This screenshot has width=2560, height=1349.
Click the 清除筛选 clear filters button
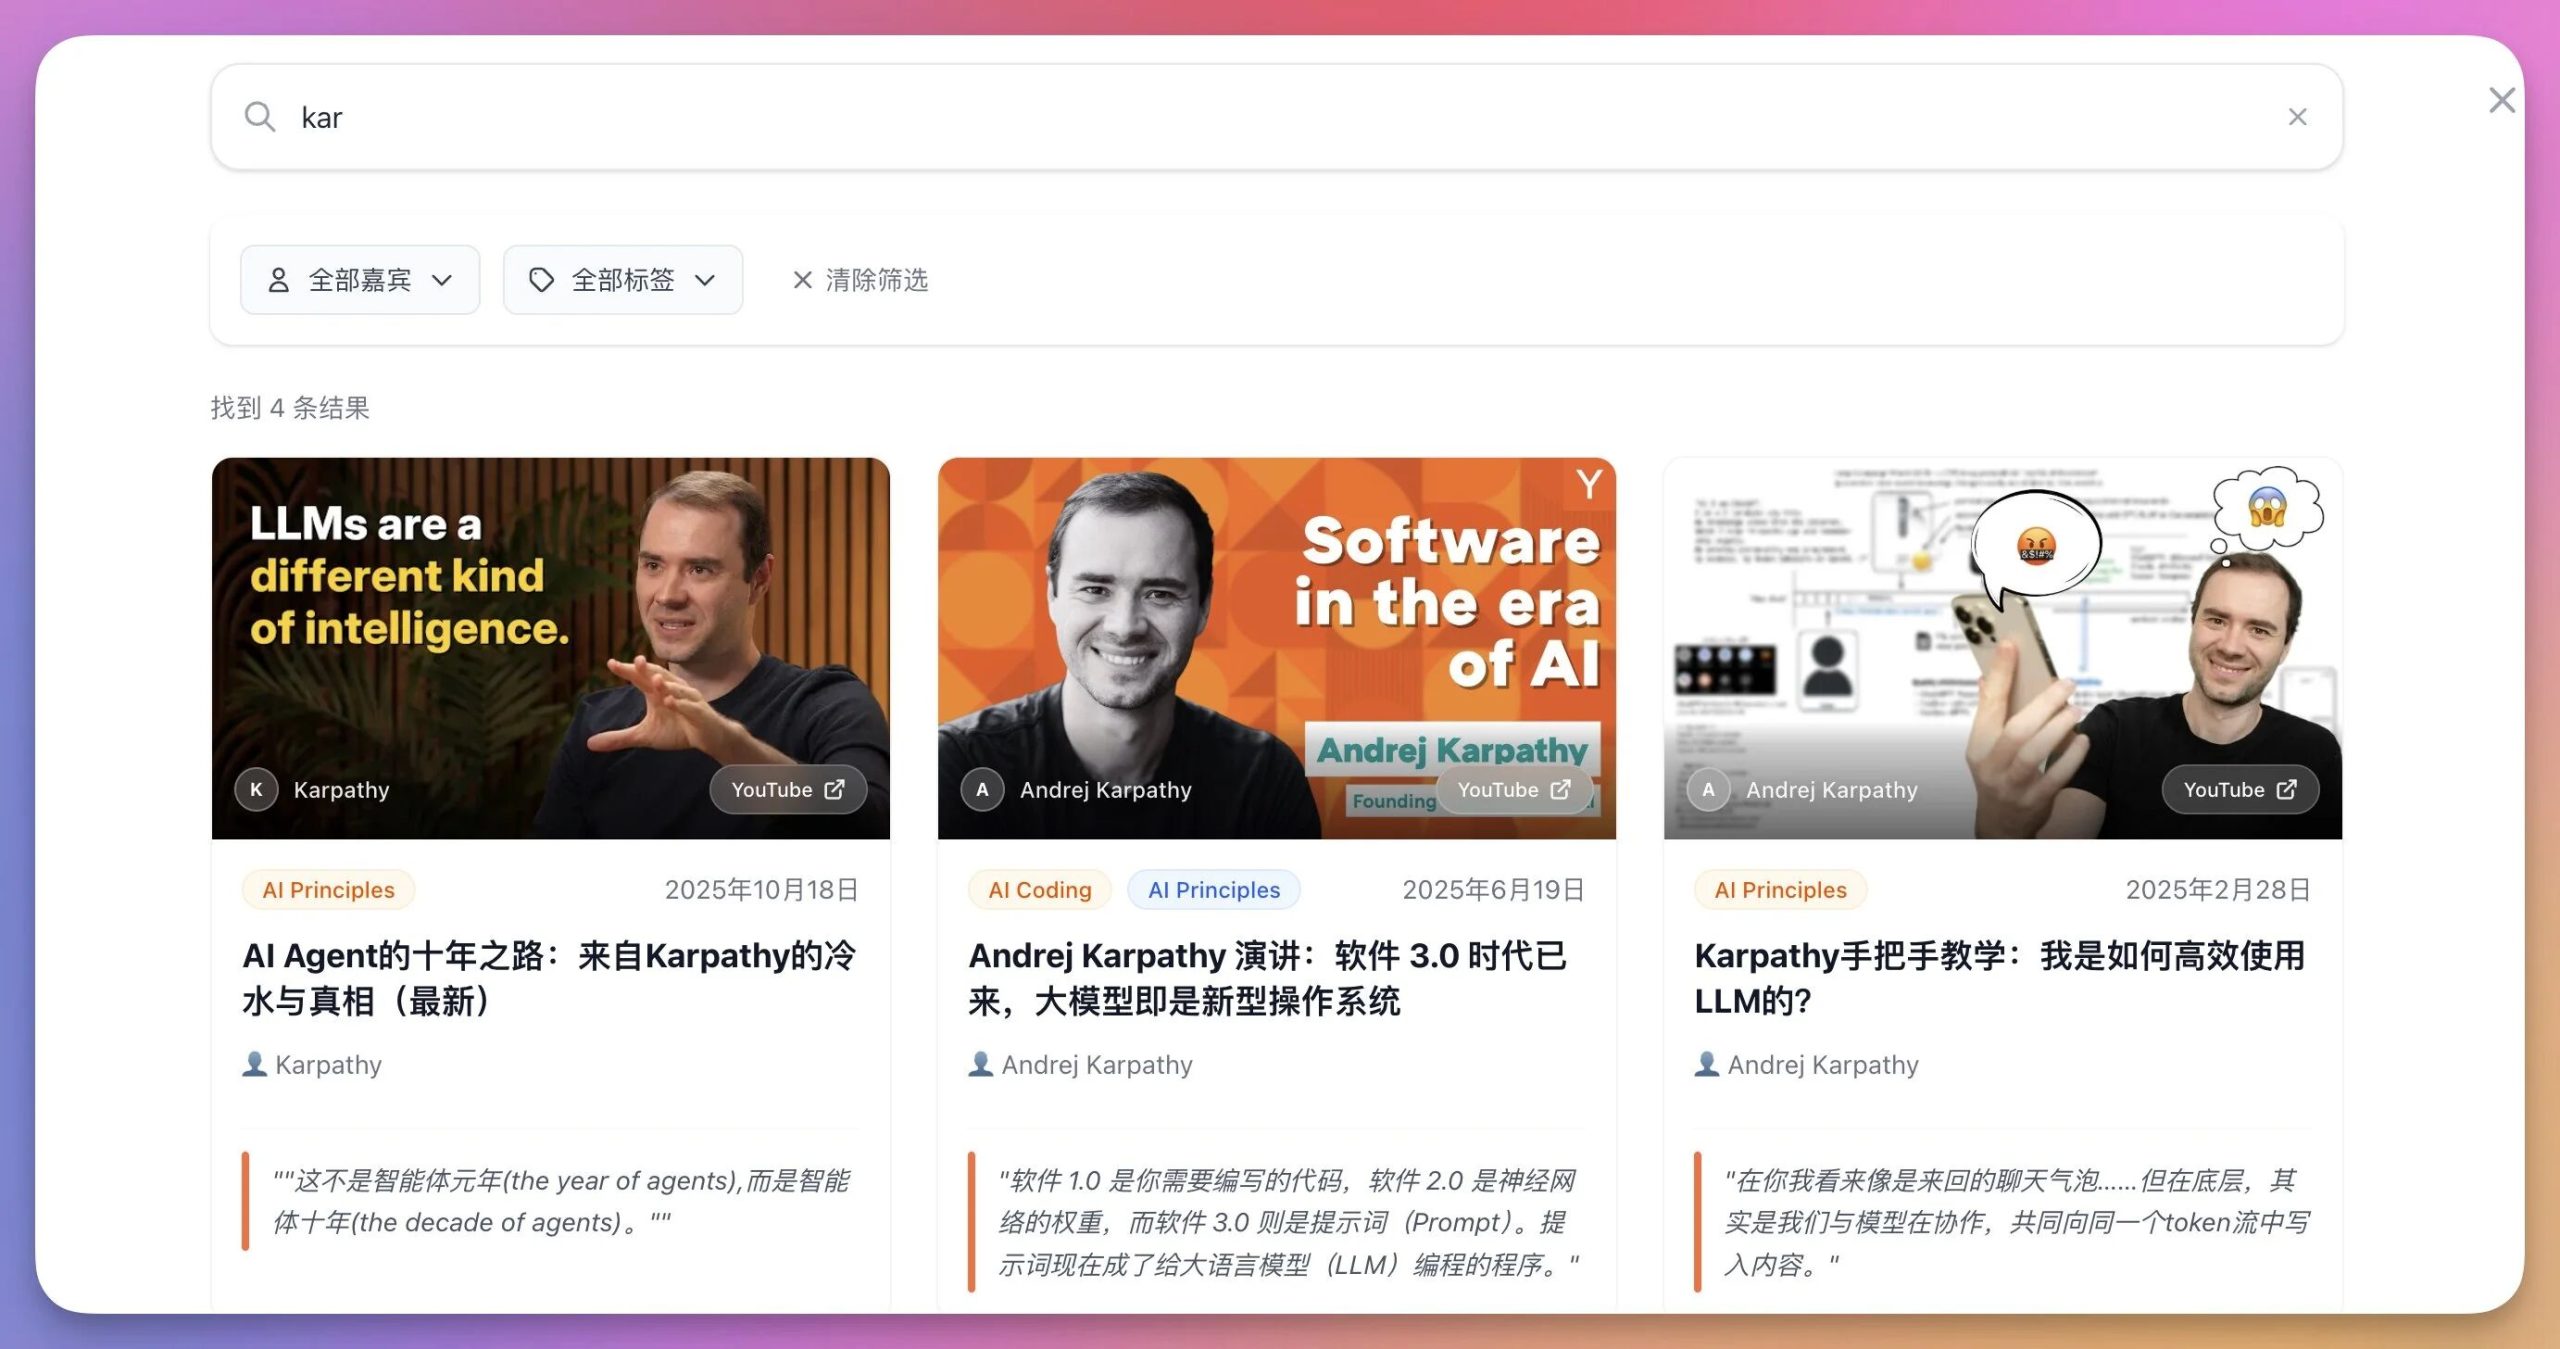pyautogui.click(x=860, y=280)
